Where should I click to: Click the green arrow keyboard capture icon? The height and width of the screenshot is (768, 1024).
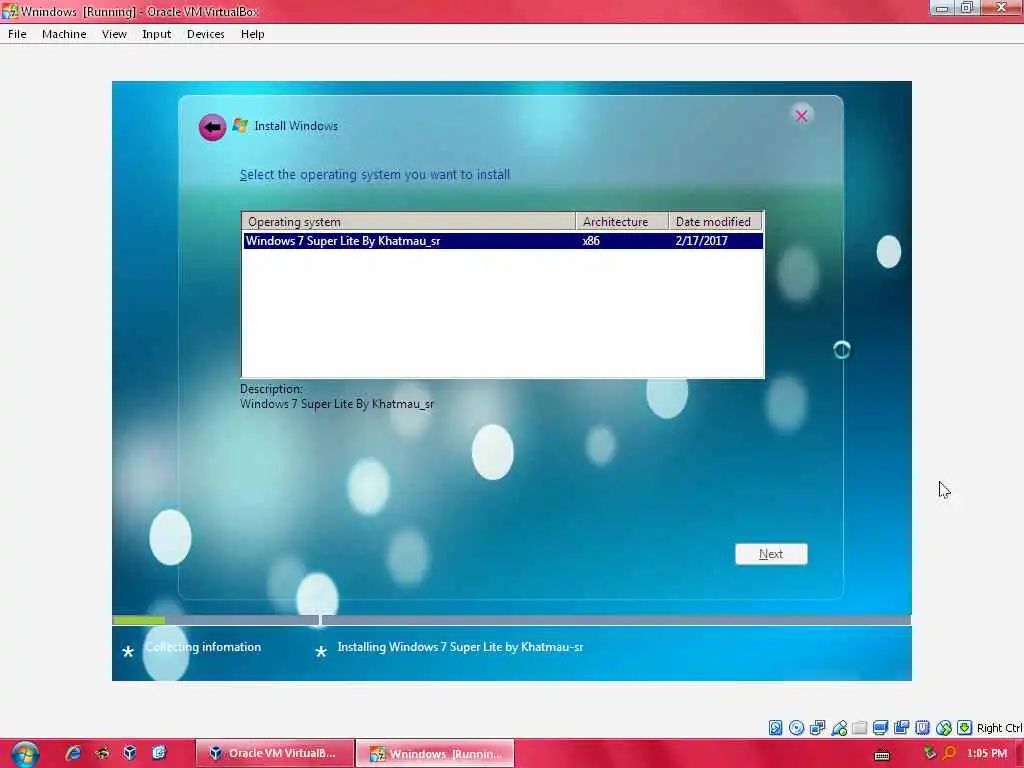point(965,728)
